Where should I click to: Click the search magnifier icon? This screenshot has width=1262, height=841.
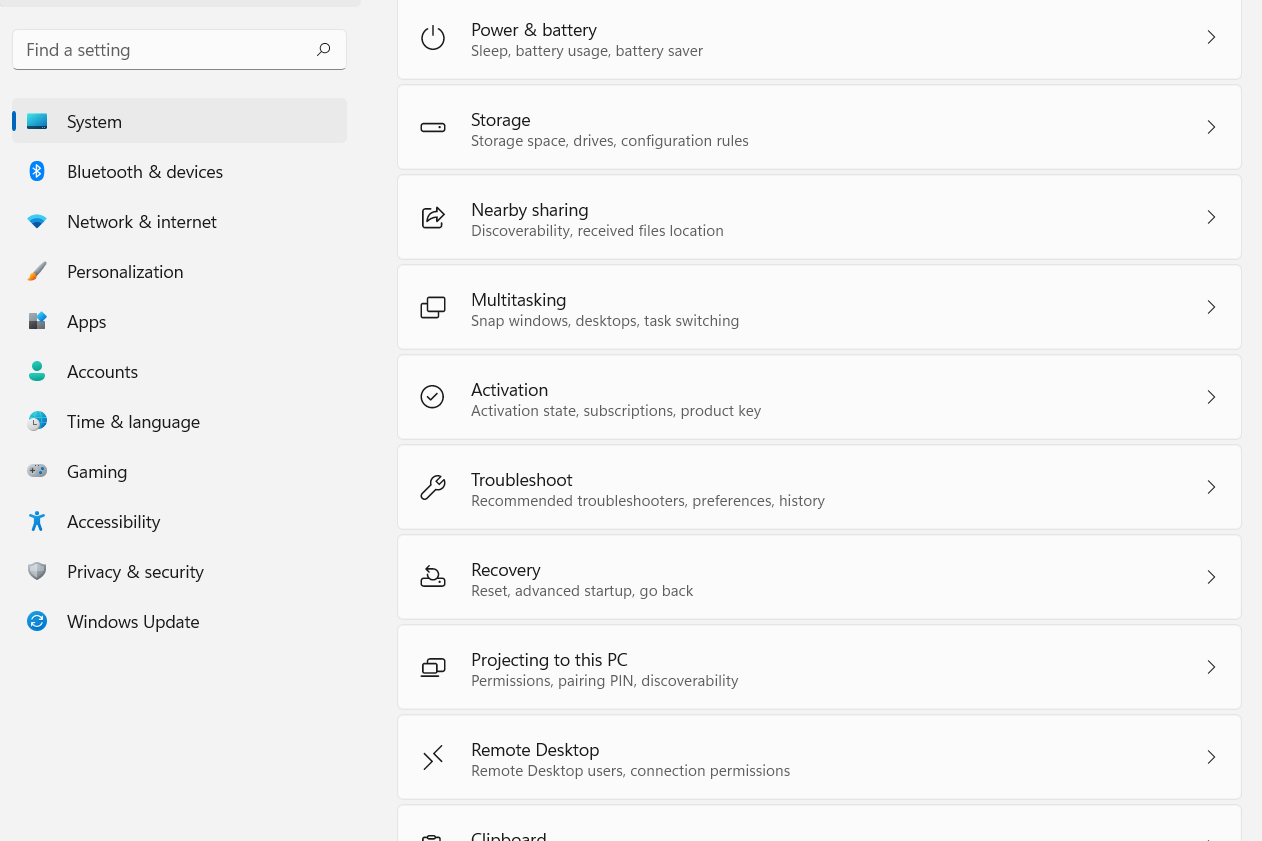(323, 50)
